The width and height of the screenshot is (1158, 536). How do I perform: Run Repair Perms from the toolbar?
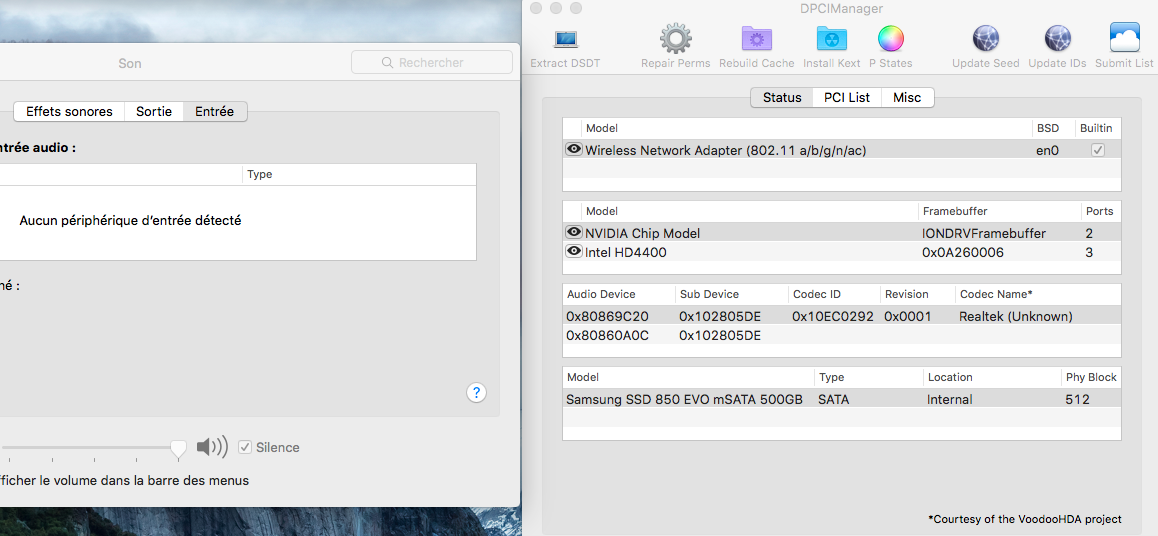coord(676,40)
